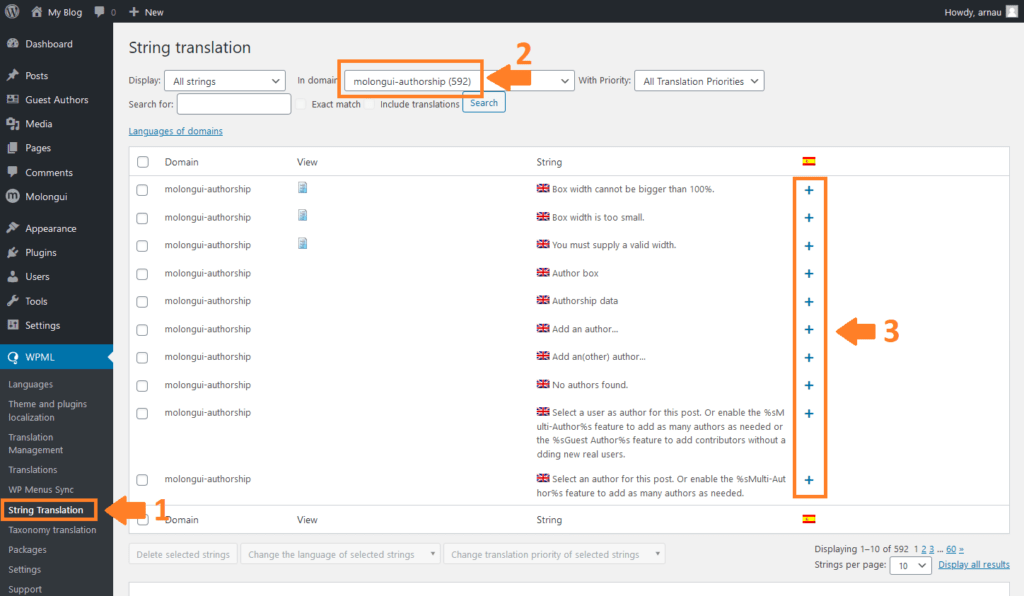This screenshot has width=1024, height=596.
Task: View source of 'You must supply a valid width.'
Action: tap(302, 243)
